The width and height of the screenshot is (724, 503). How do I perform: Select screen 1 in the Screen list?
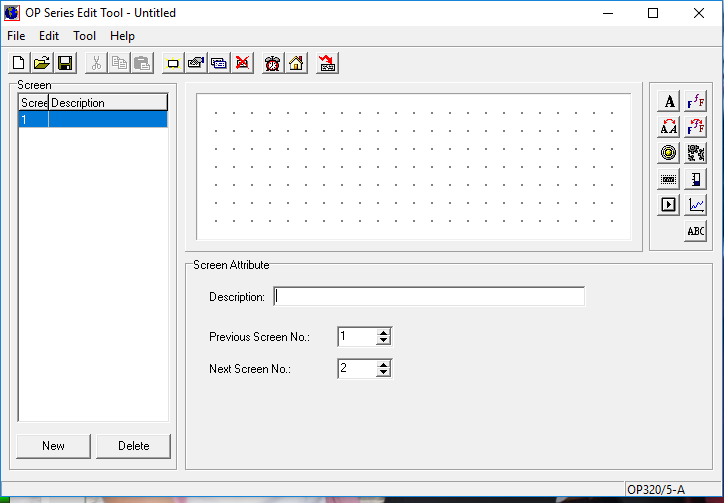tap(92, 119)
